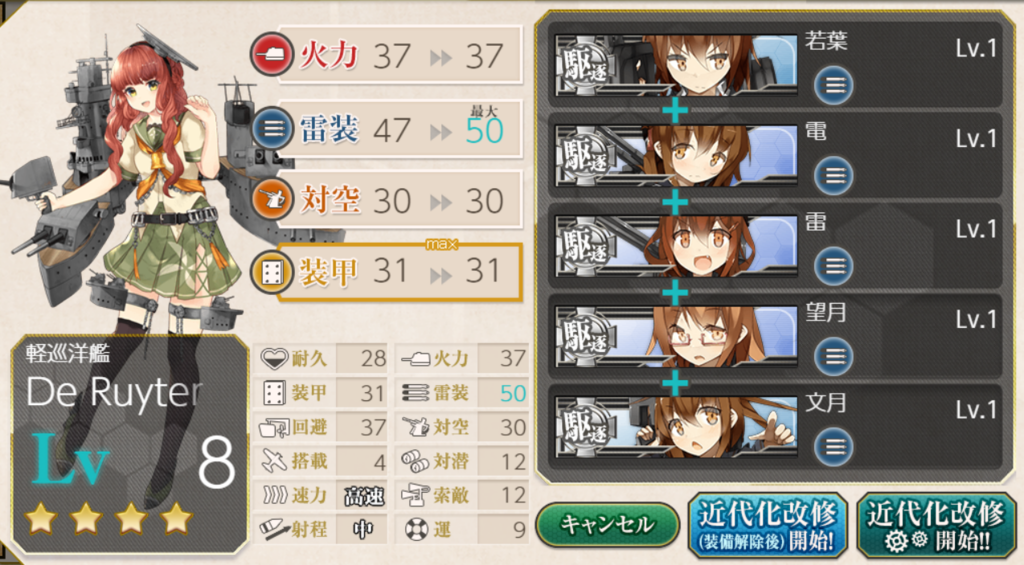Click the orange anti-air 対空 icon
Screen dimensions: 1024x565
[x=272, y=199]
